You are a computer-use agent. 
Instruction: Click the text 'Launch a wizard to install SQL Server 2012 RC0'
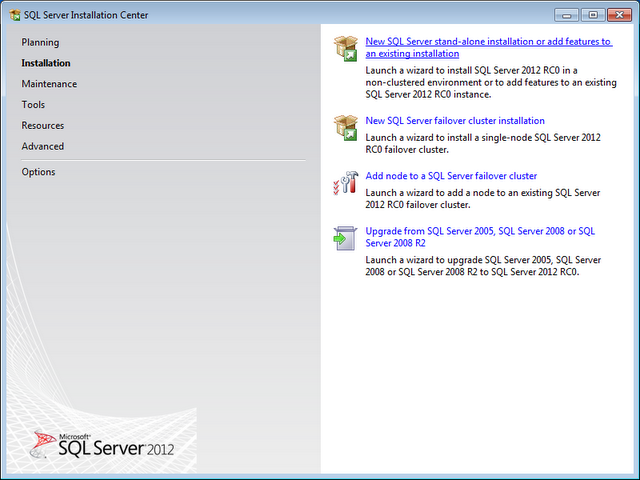[x=462, y=70]
